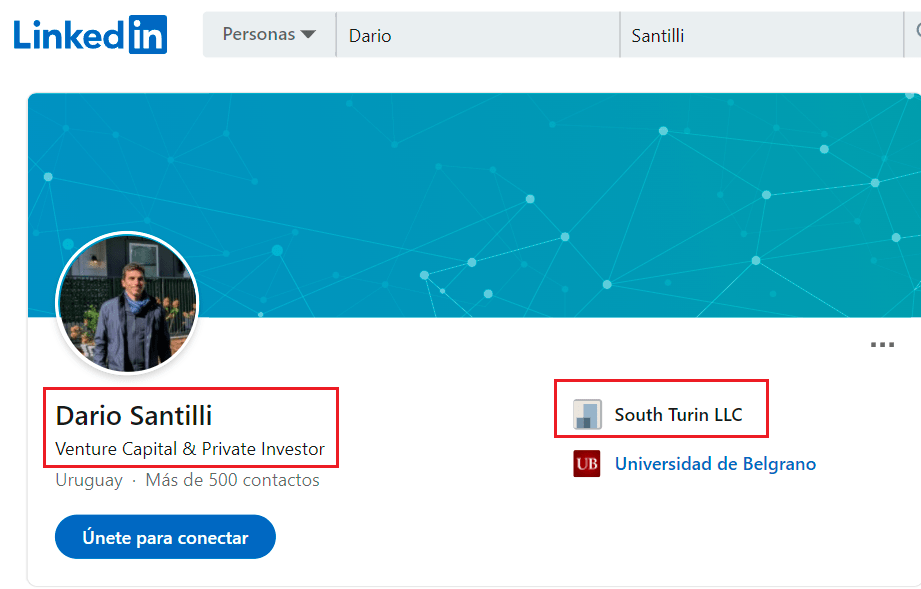Click the Universidad de Belgrano UB logo
The height and width of the screenshot is (589, 921).
coord(587,464)
